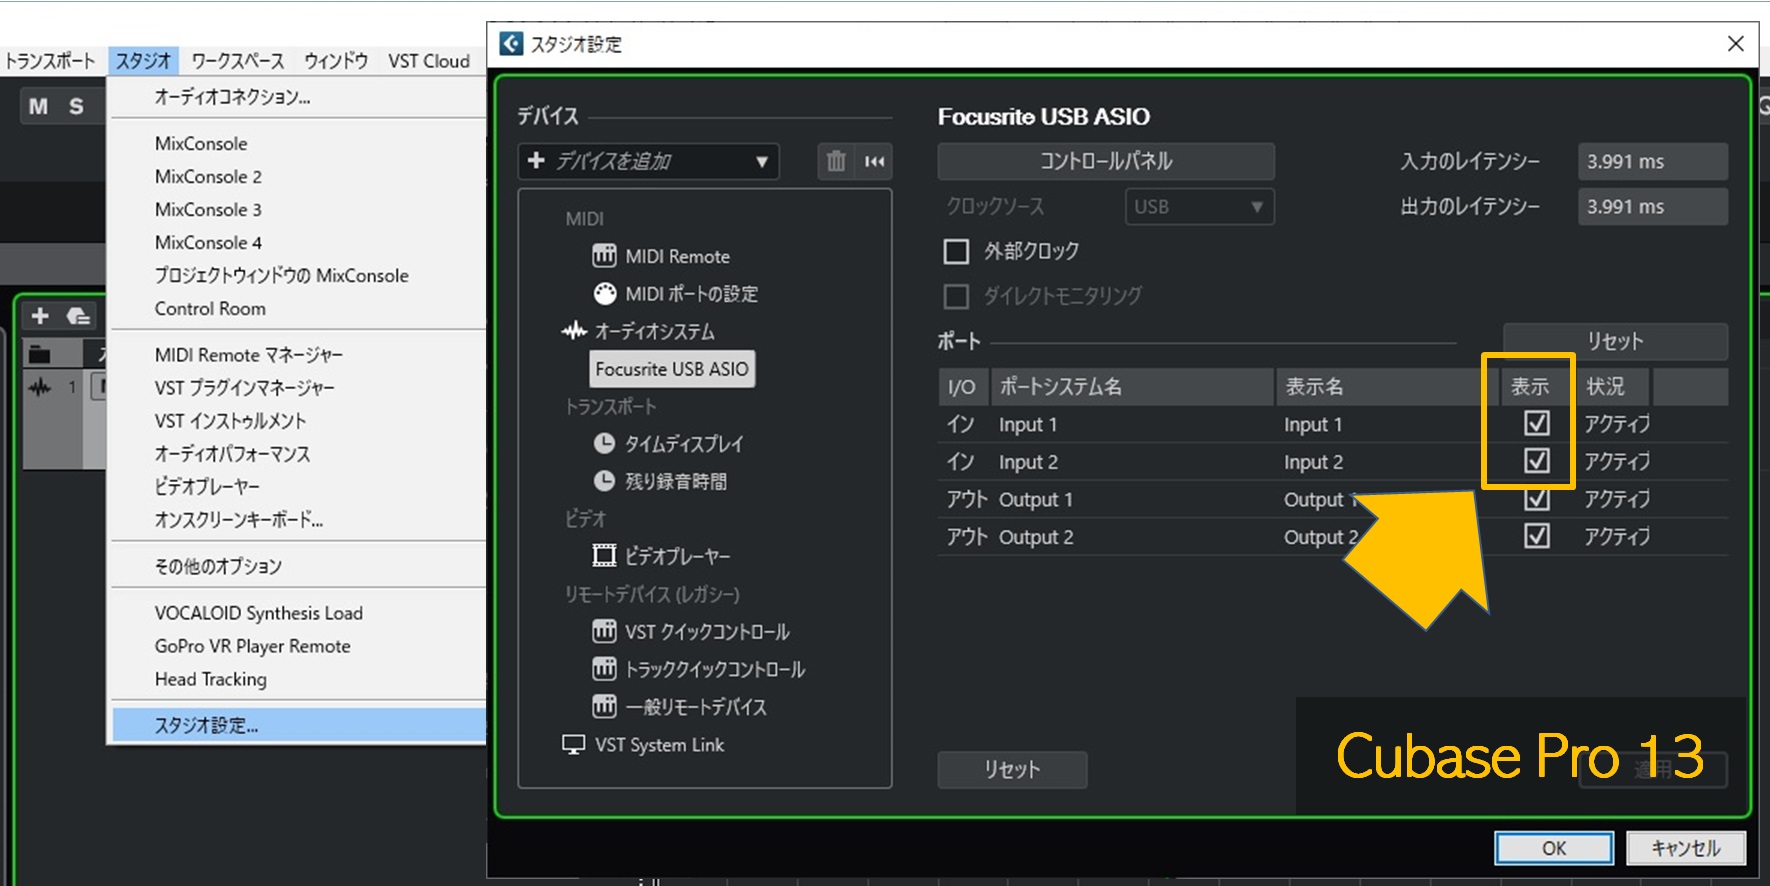Click the ポートシステム名 column header
The image size is (1770, 886).
[x=1132, y=386]
